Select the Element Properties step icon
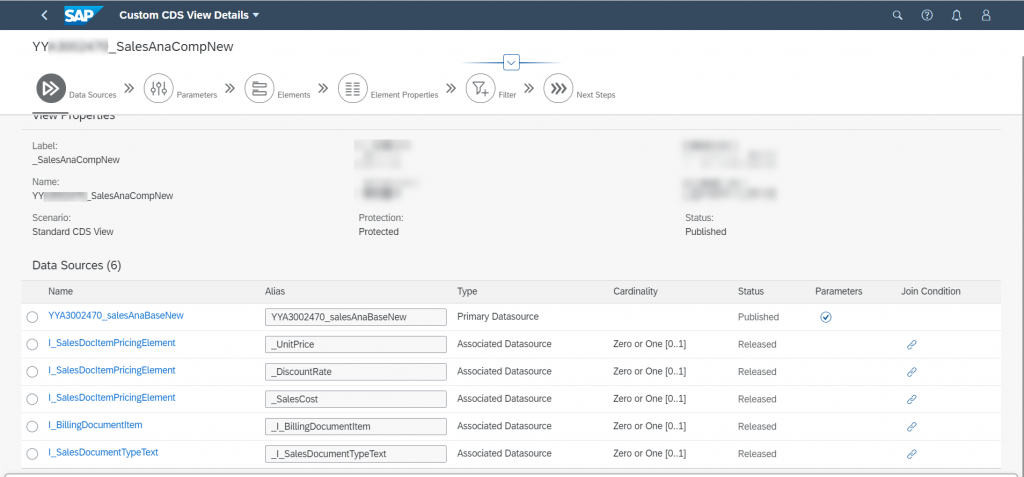The image size is (1024, 477). pyautogui.click(x=353, y=88)
